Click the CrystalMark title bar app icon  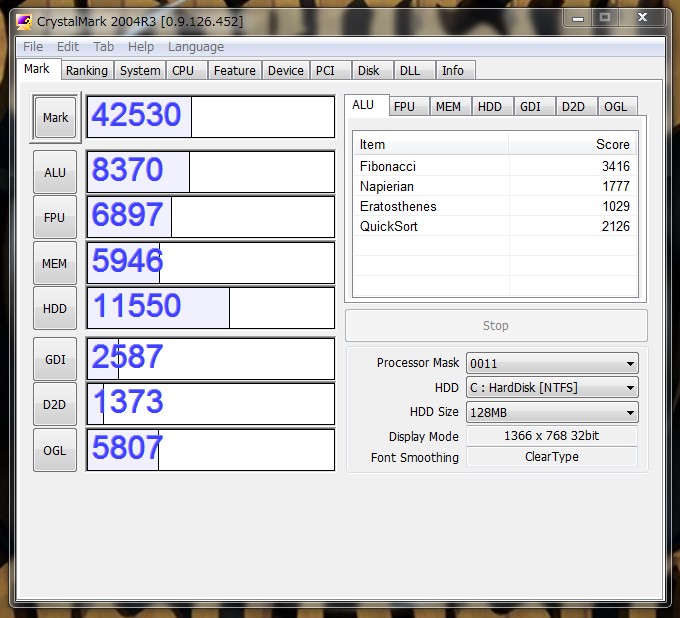click(24, 22)
